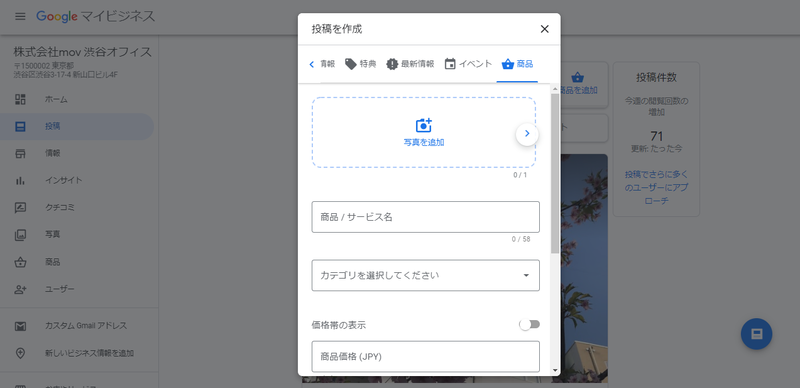Click the next photo arrow button
Screen dimensions: 800x388
[x=527, y=134]
